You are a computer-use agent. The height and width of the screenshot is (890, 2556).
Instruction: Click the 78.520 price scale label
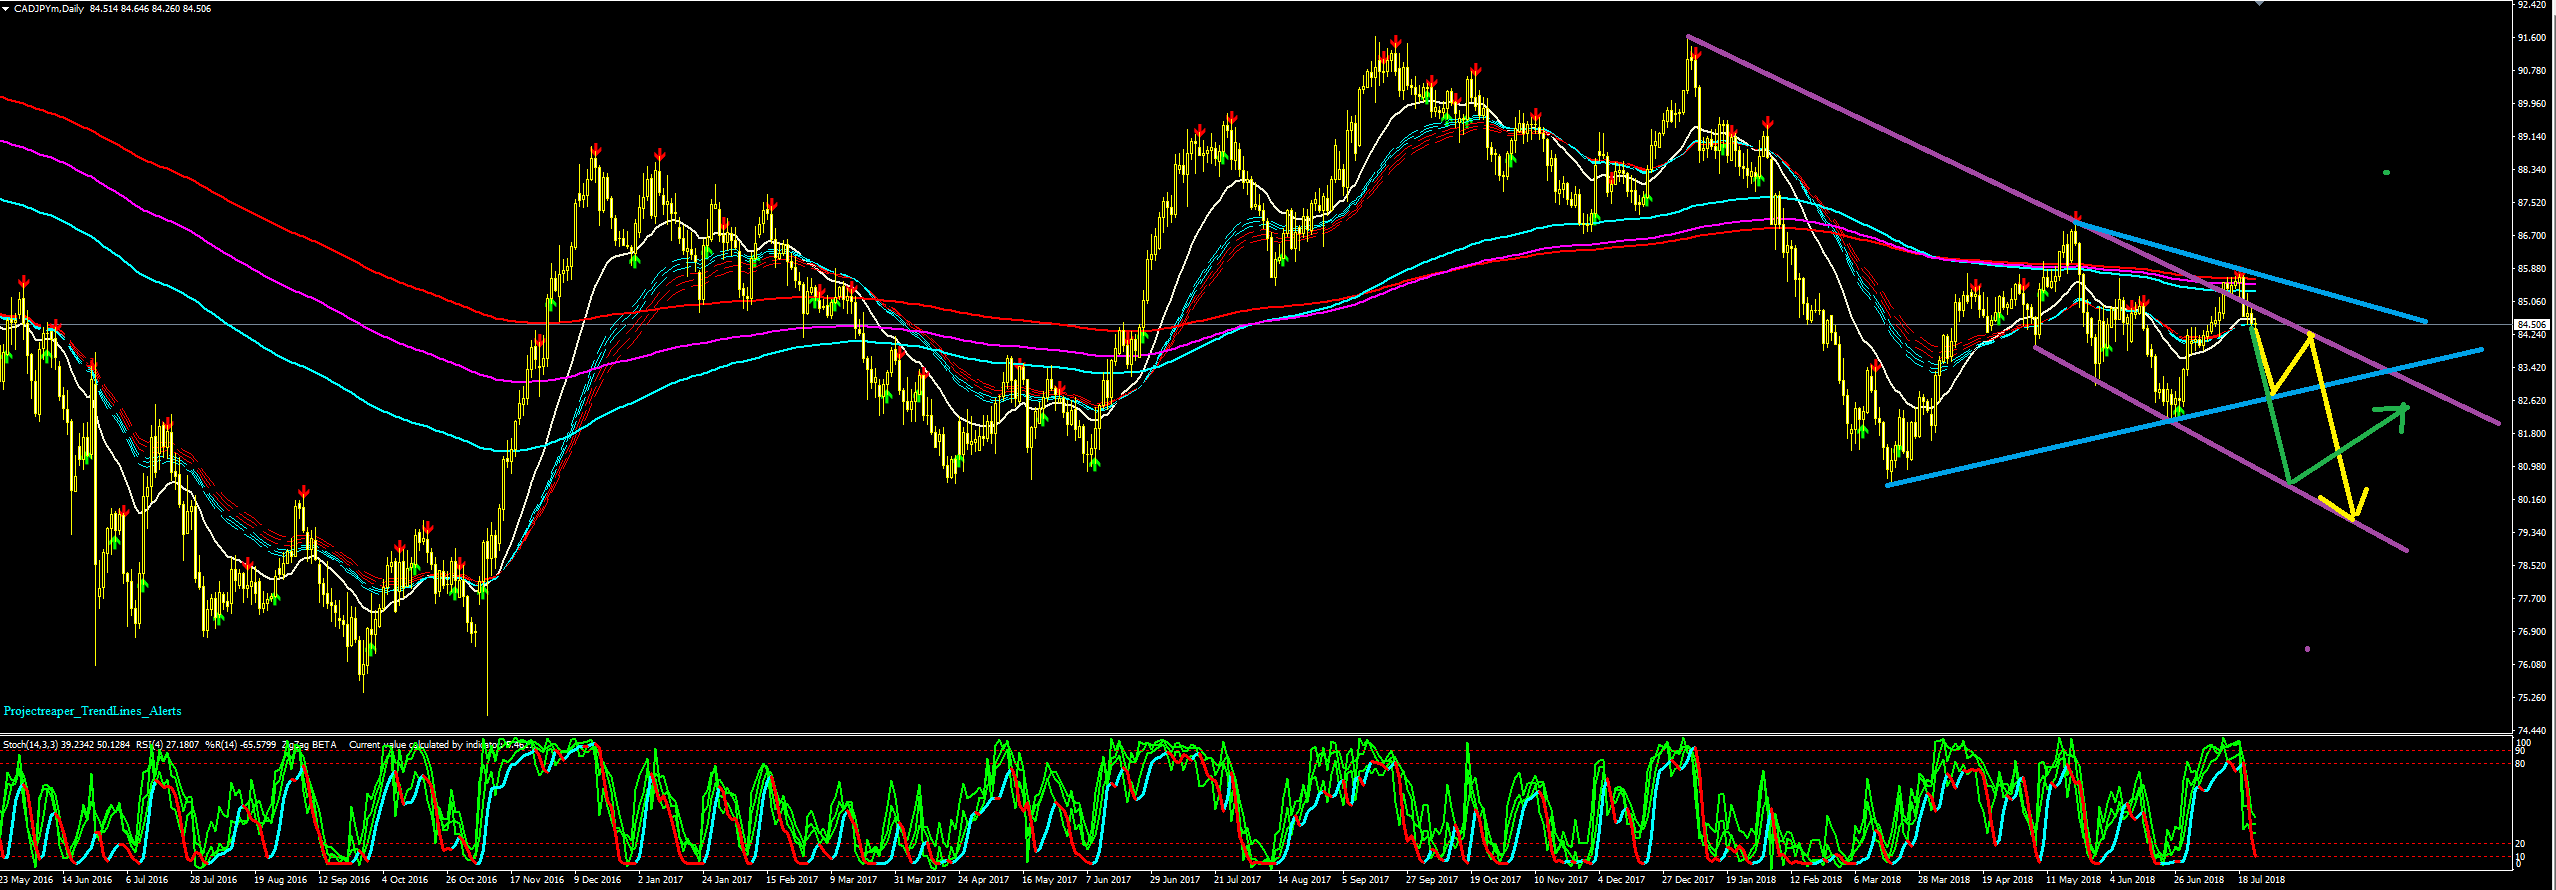[x=2531, y=566]
